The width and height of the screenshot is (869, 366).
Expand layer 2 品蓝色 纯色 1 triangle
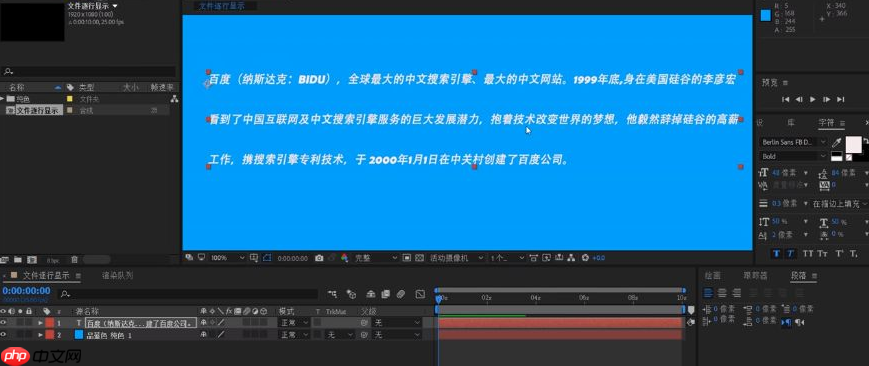[x=40, y=335]
